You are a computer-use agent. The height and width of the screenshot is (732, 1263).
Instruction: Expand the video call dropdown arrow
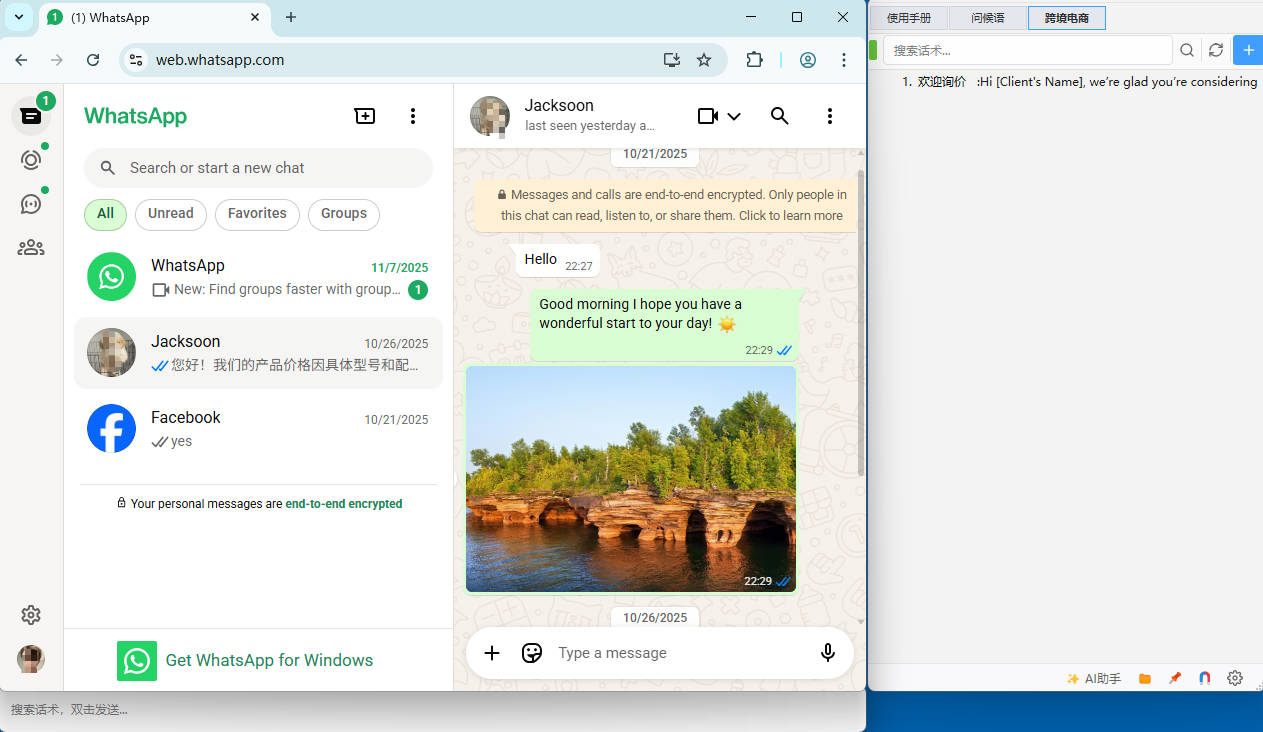point(732,116)
